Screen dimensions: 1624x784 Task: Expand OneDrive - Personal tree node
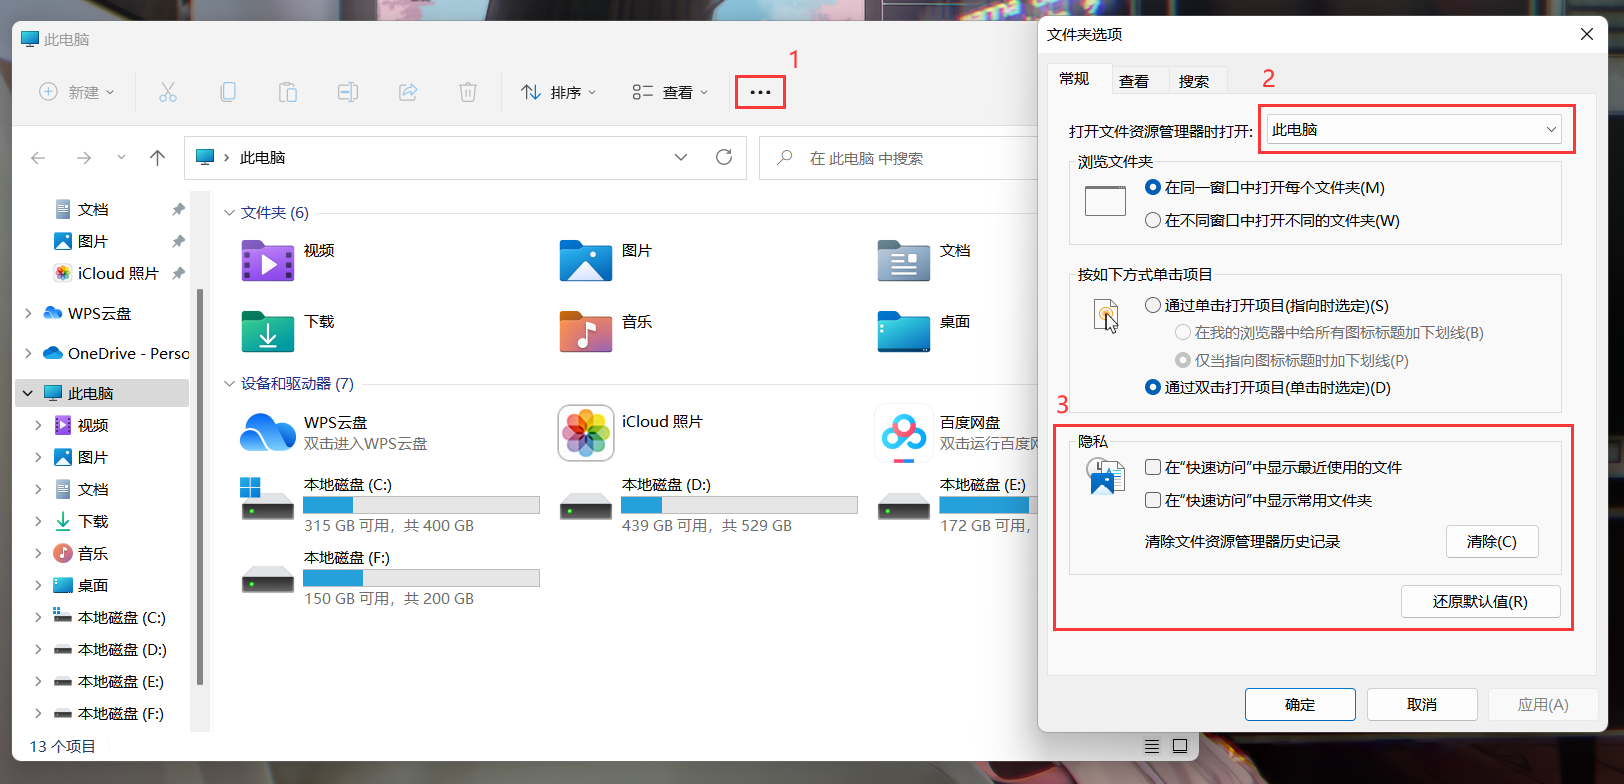click(x=28, y=354)
